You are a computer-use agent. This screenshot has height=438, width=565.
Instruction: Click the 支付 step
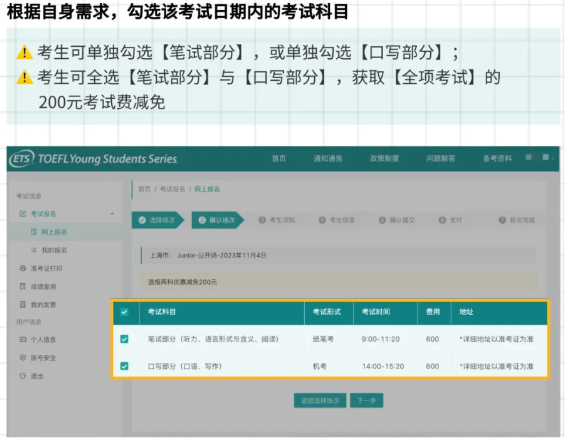click(x=450, y=220)
